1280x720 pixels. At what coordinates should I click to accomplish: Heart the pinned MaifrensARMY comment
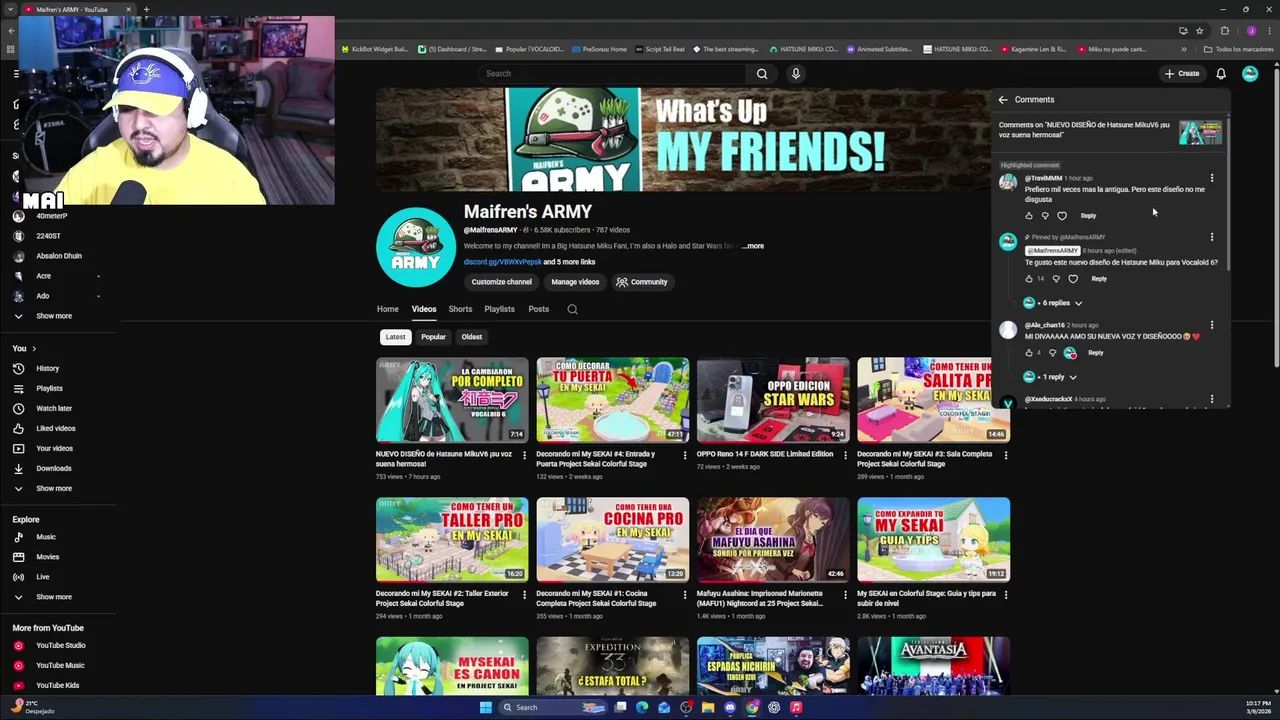[x=1073, y=279]
